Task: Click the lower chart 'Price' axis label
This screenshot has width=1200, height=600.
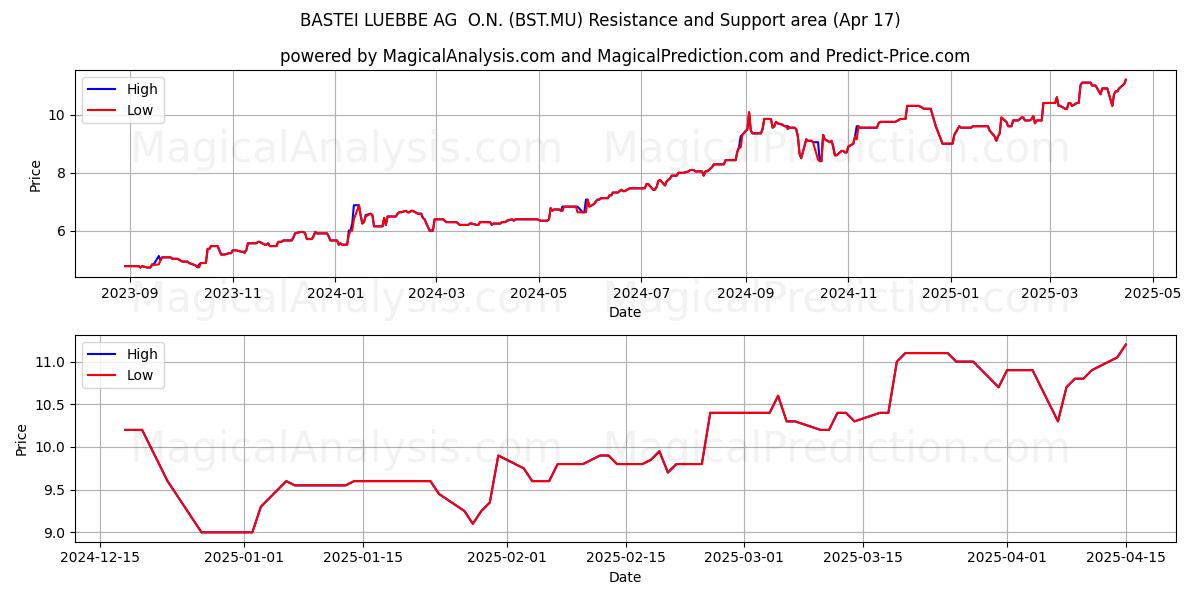Action: coord(22,439)
